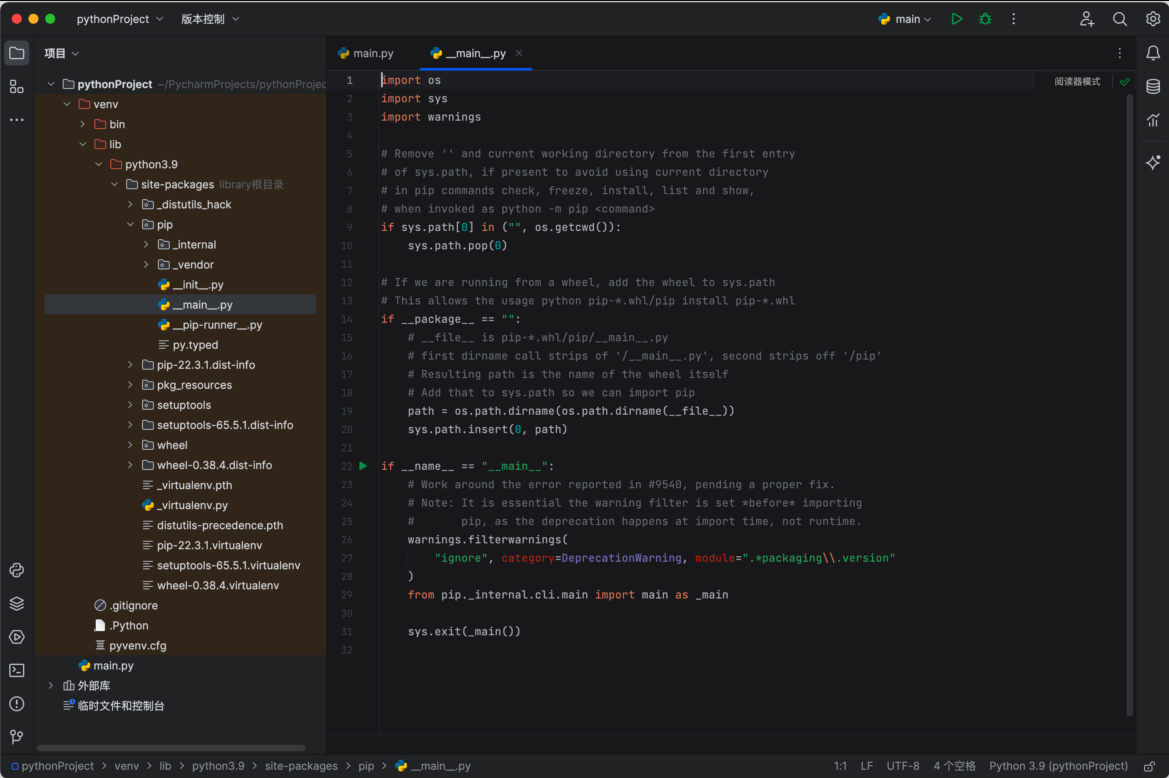Click the green Run button in toolbar
The height and width of the screenshot is (778, 1169).
[x=957, y=19]
